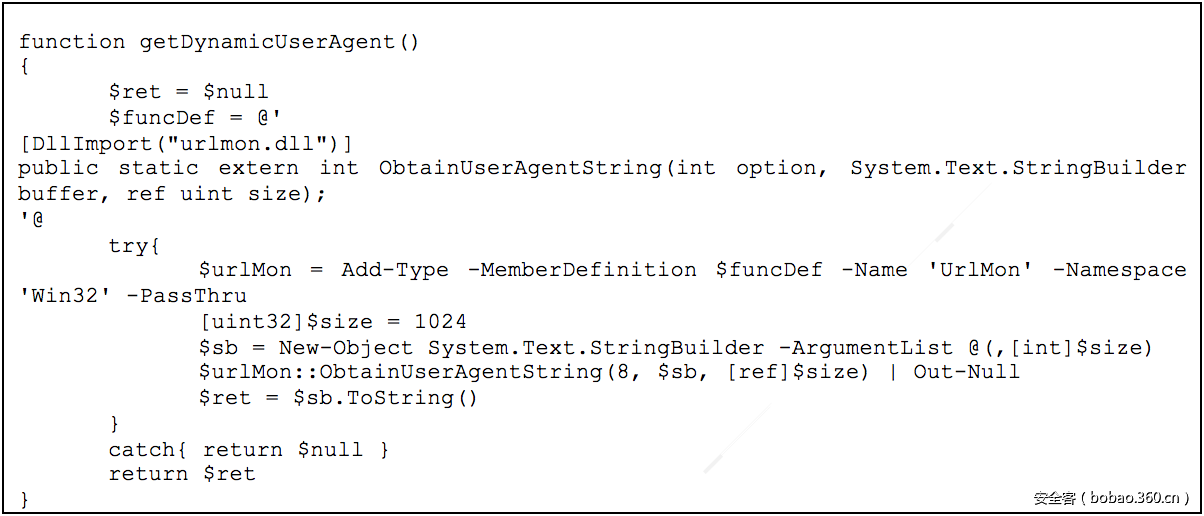Click the DllImport urlmon.dll attribute line
This screenshot has height=516, width=1204.
coord(186,143)
